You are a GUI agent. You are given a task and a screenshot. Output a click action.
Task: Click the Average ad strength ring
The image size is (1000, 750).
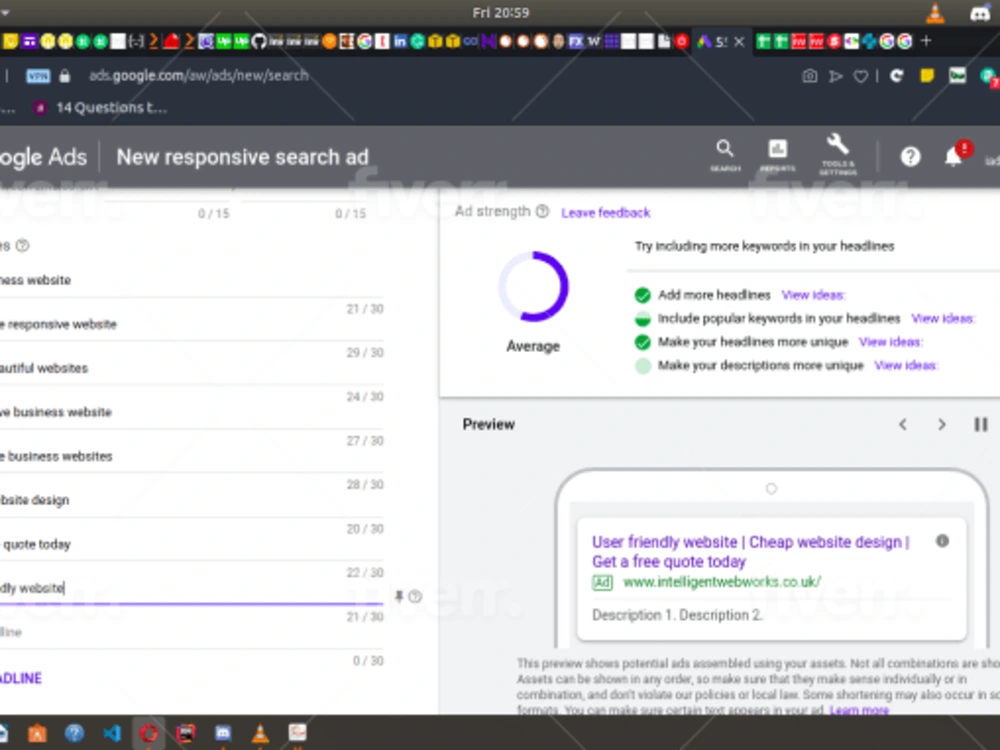click(533, 286)
